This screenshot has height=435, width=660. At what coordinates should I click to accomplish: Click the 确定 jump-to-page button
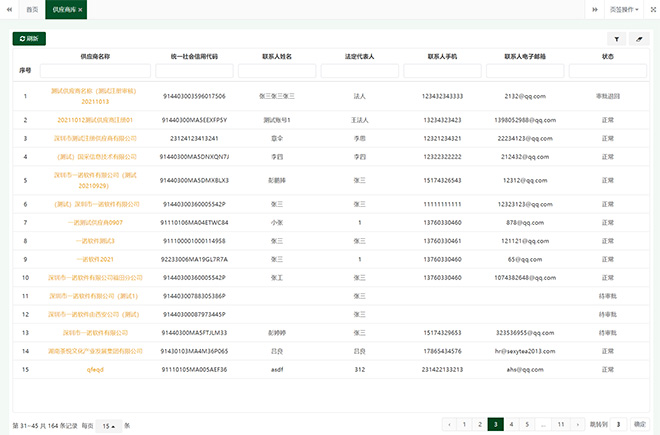(x=640, y=424)
